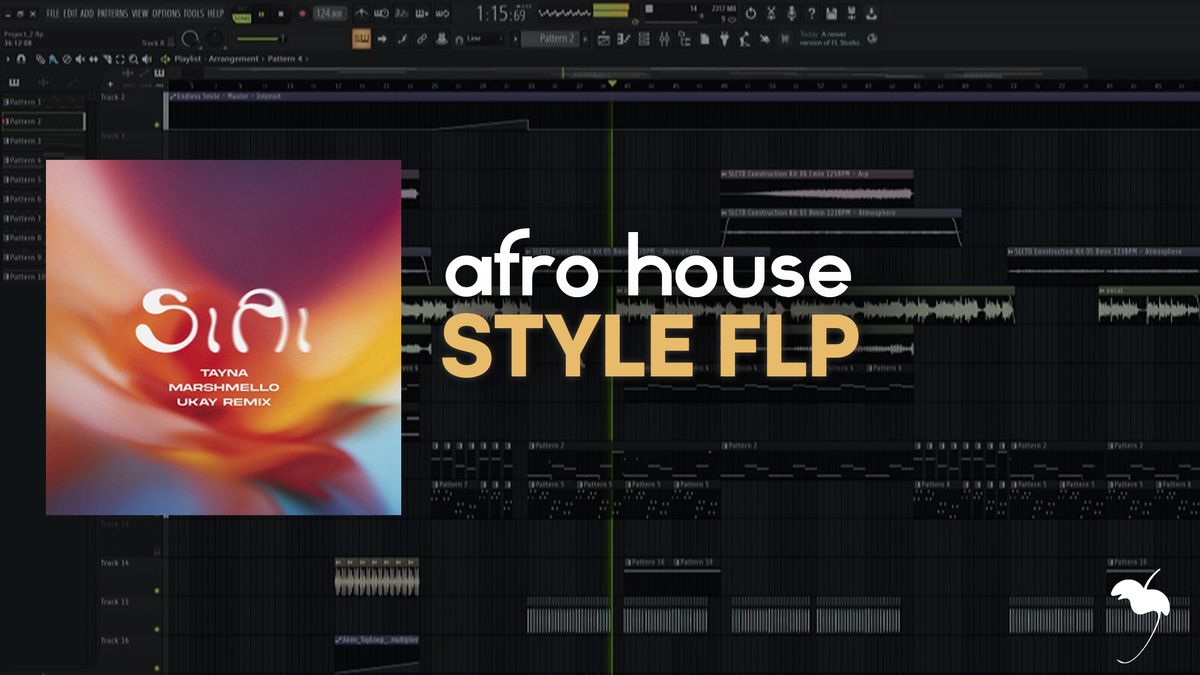Viewport: 1200px width, 675px height.
Task: Toggle the recording countdown
Action: (x=402, y=14)
